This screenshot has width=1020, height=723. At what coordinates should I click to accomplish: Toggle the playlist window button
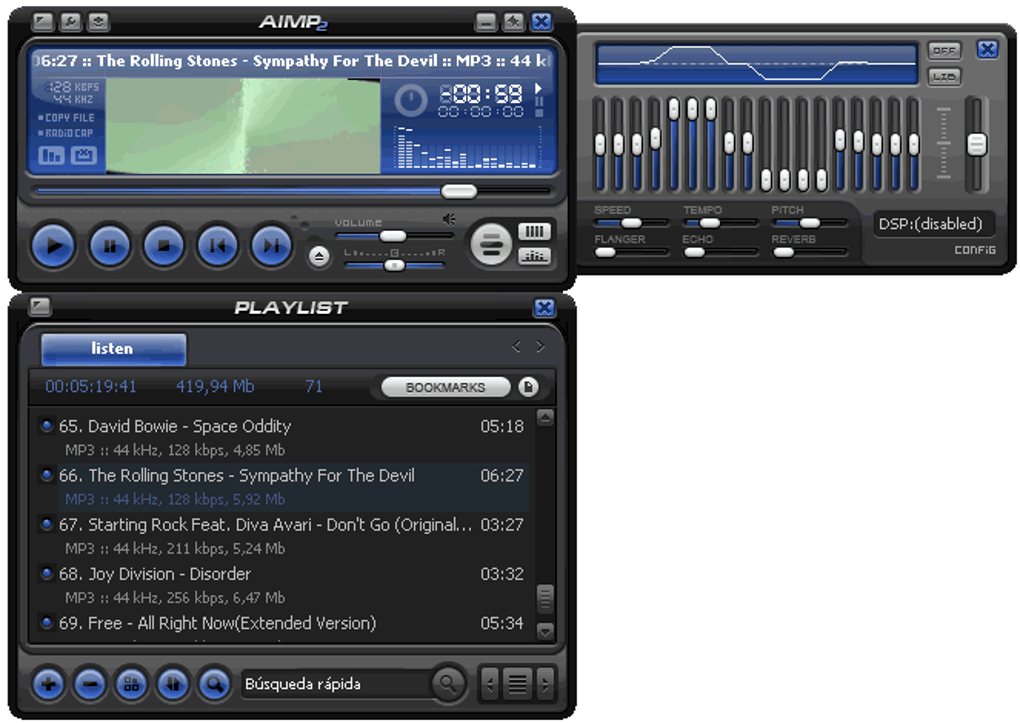pyautogui.click(x=534, y=232)
